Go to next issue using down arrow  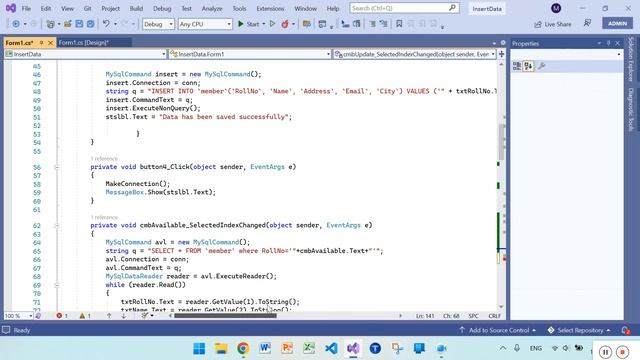pyautogui.click(x=124, y=316)
